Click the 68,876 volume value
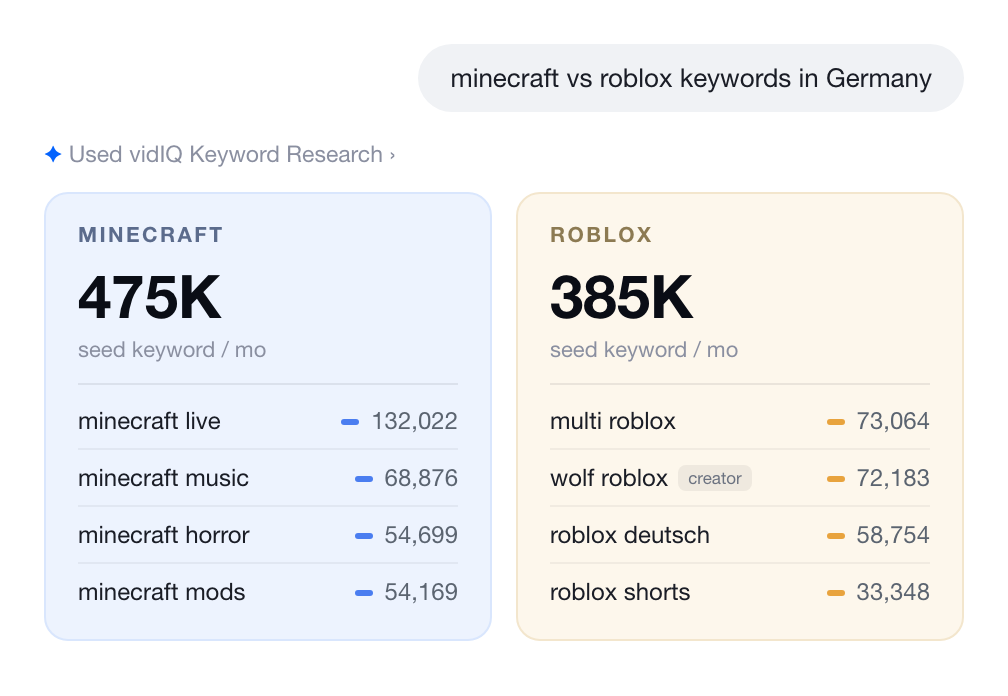This screenshot has height=696, width=1008. click(x=421, y=478)
